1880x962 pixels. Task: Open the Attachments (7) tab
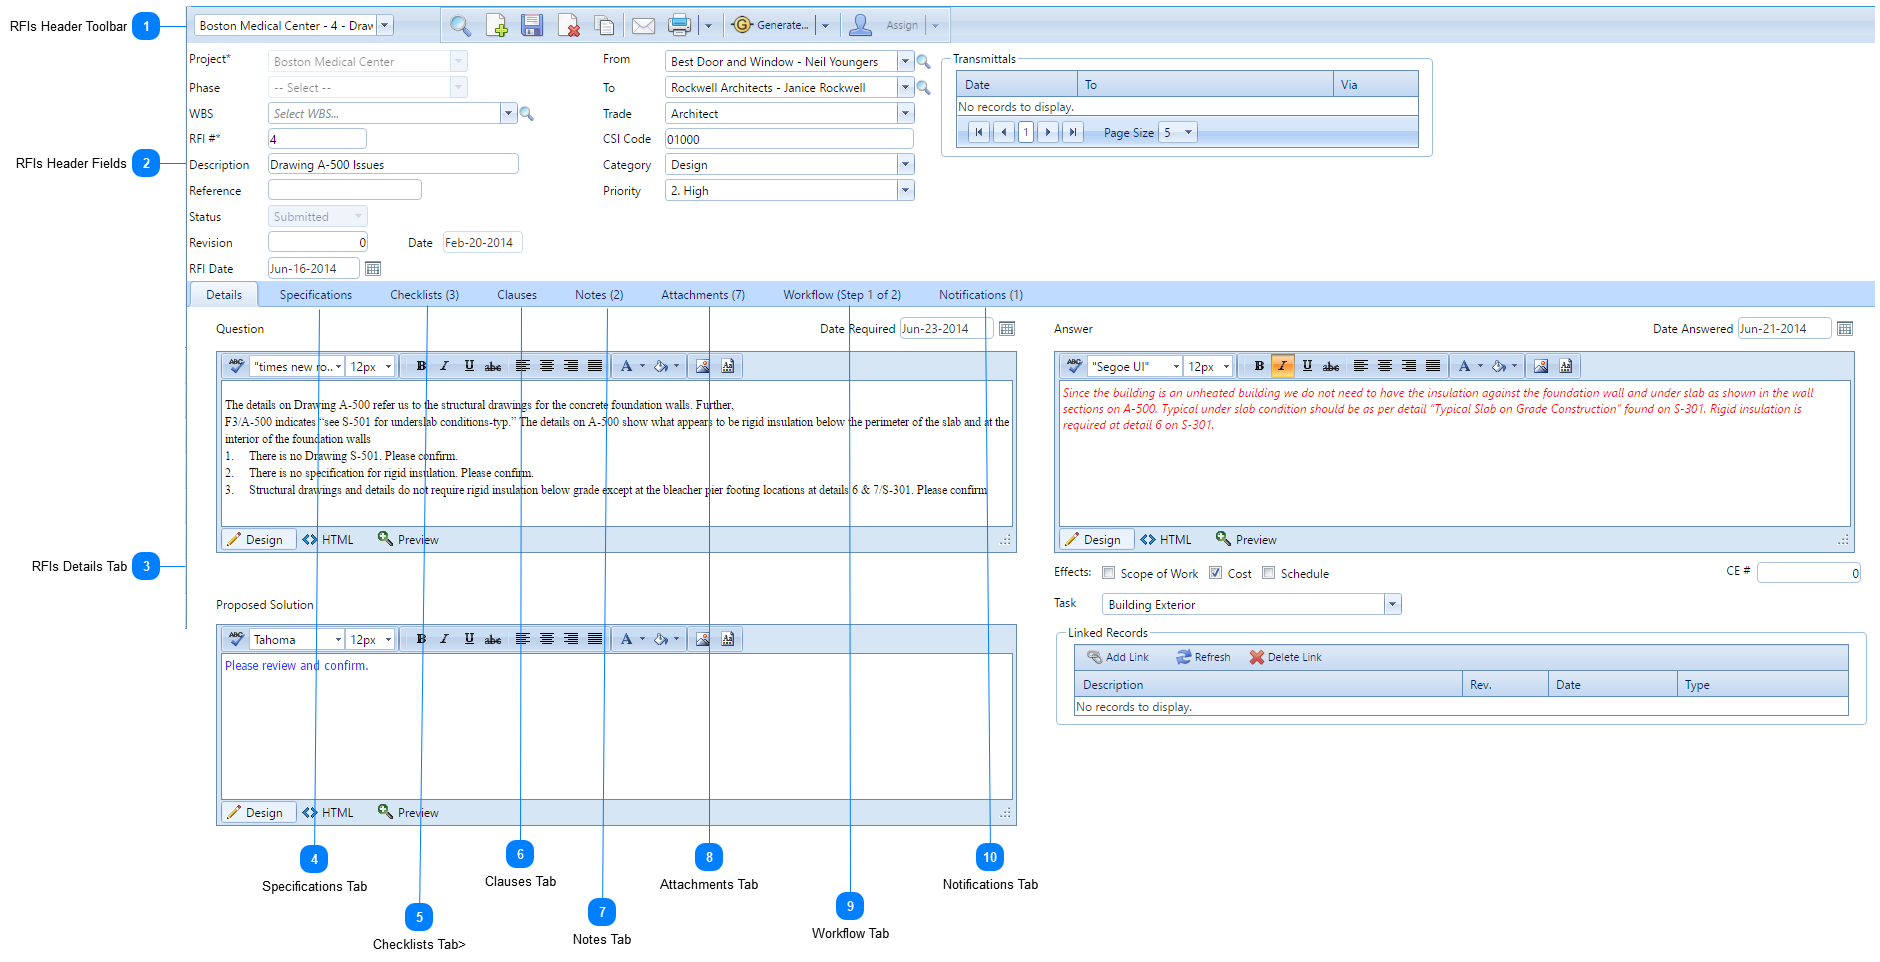point(703,295)
